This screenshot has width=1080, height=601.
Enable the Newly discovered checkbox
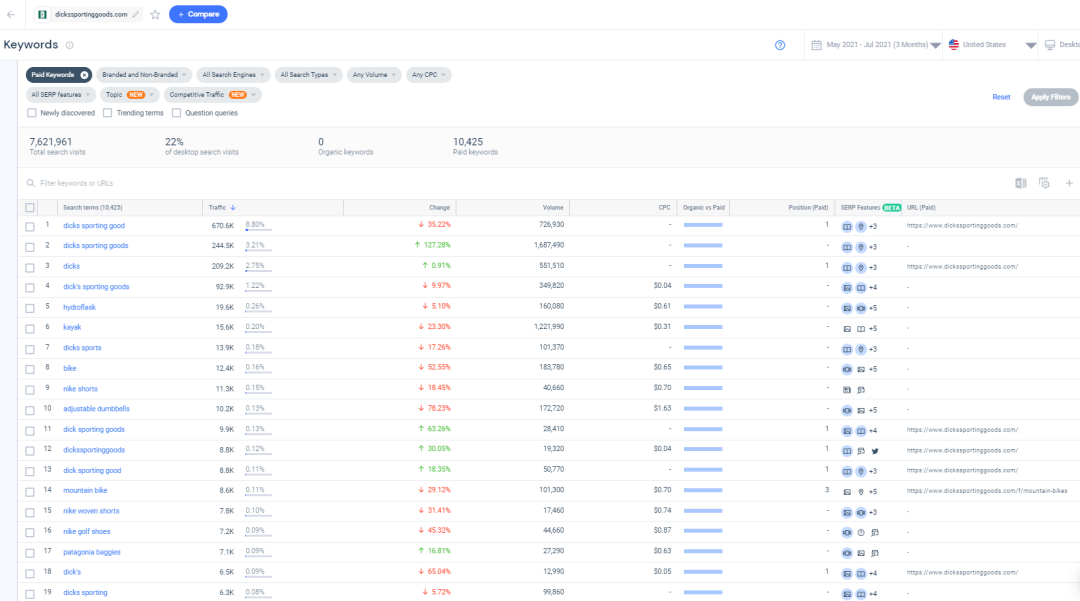point(32,113)
